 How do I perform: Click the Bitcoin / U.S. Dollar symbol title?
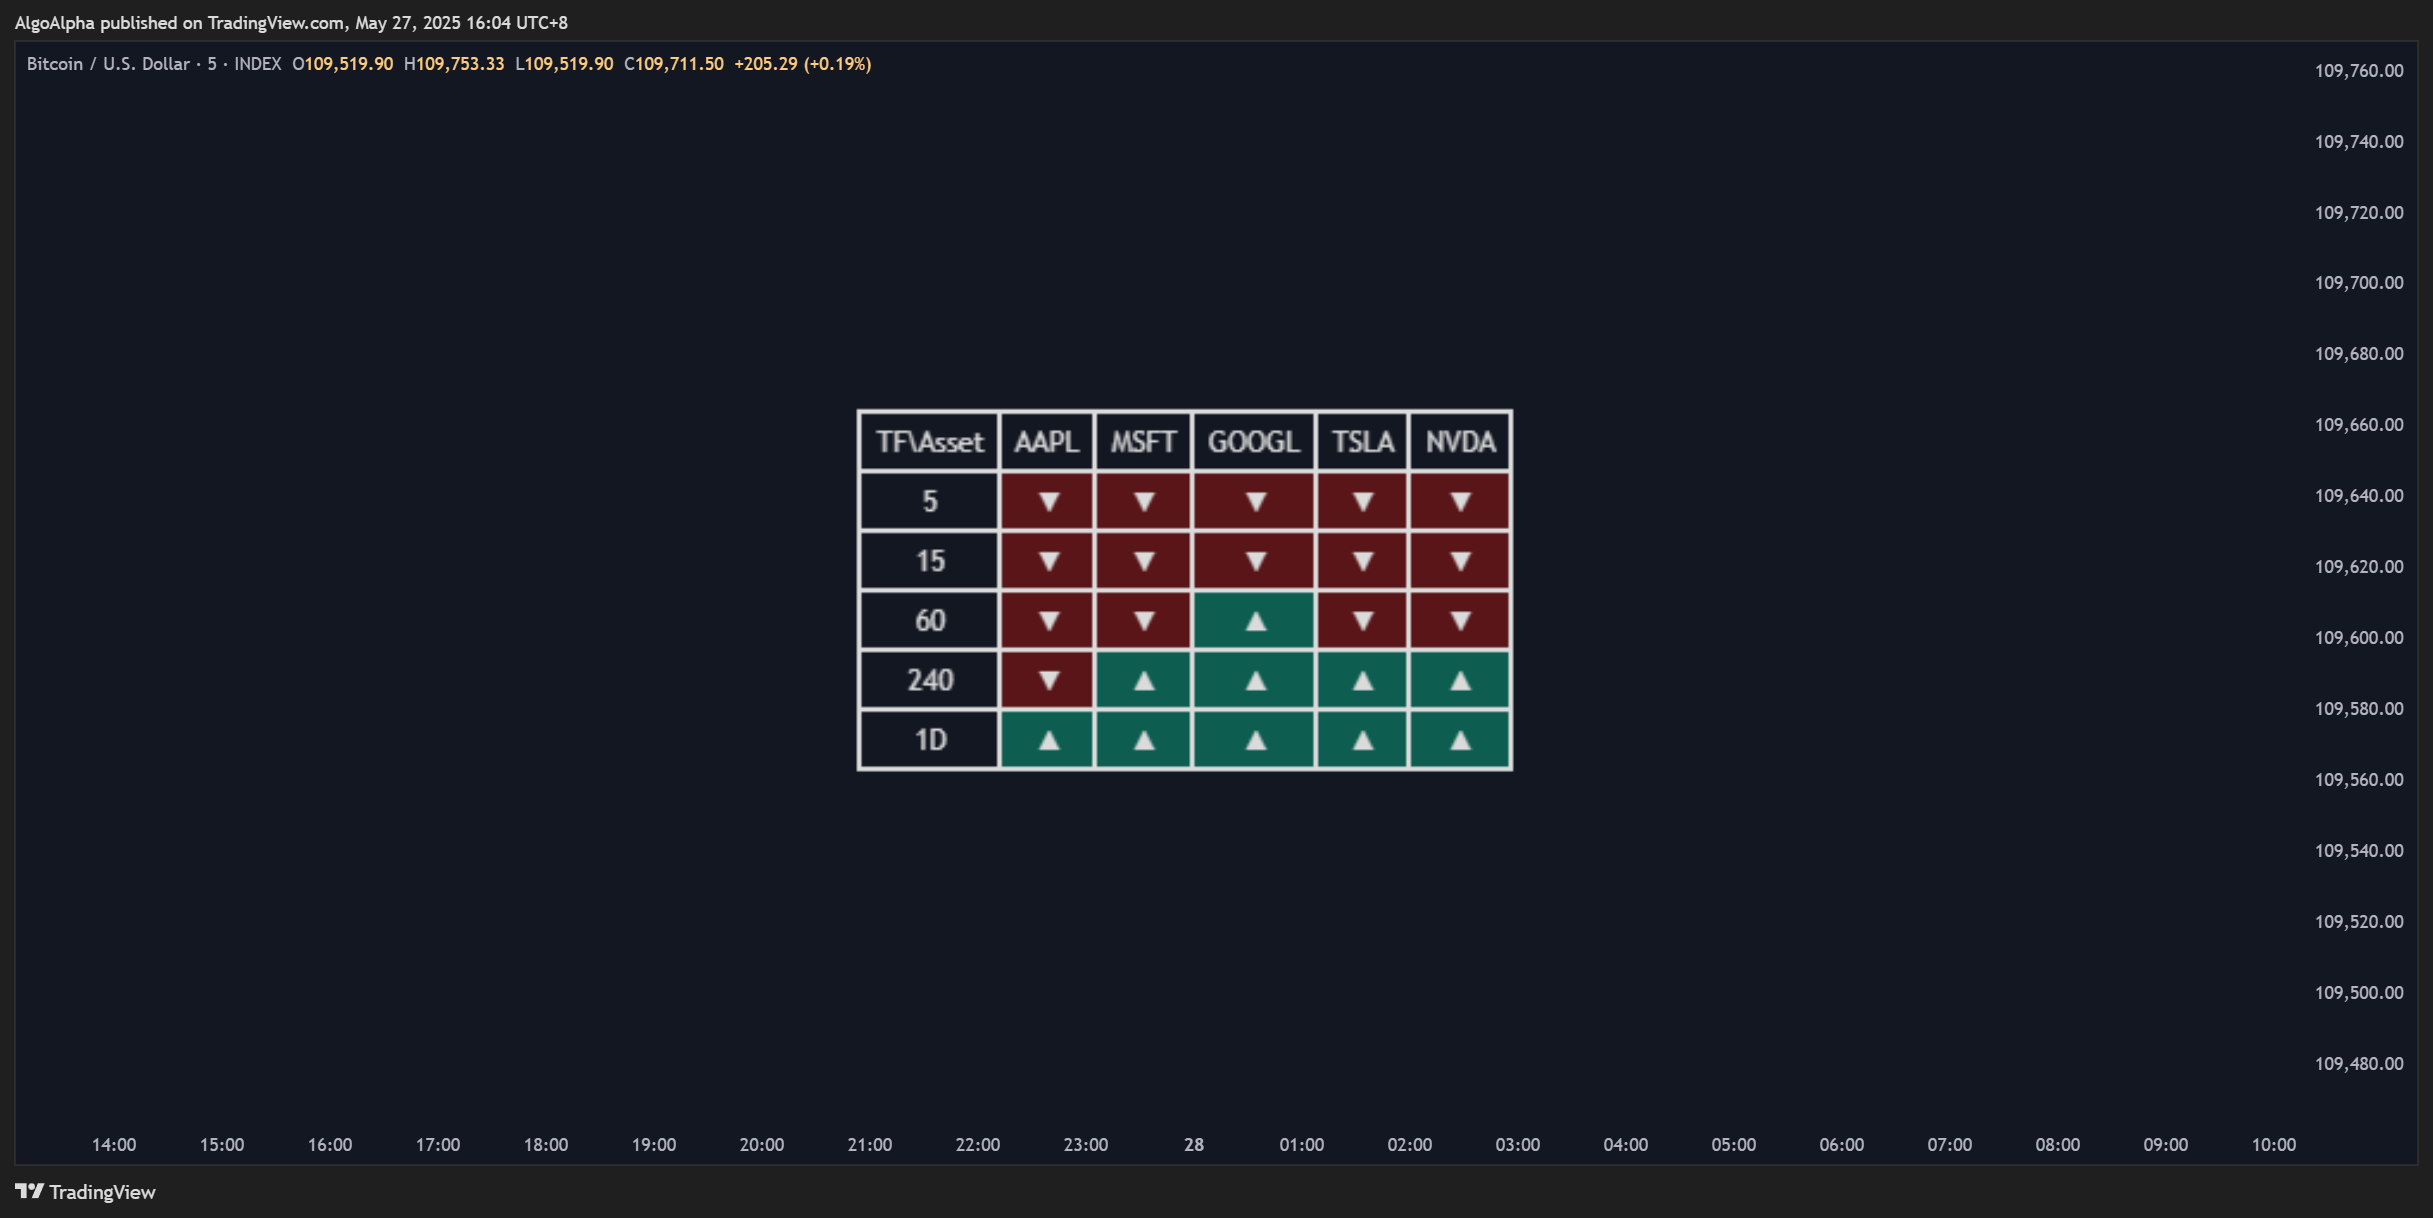click(x=108, y=64)
